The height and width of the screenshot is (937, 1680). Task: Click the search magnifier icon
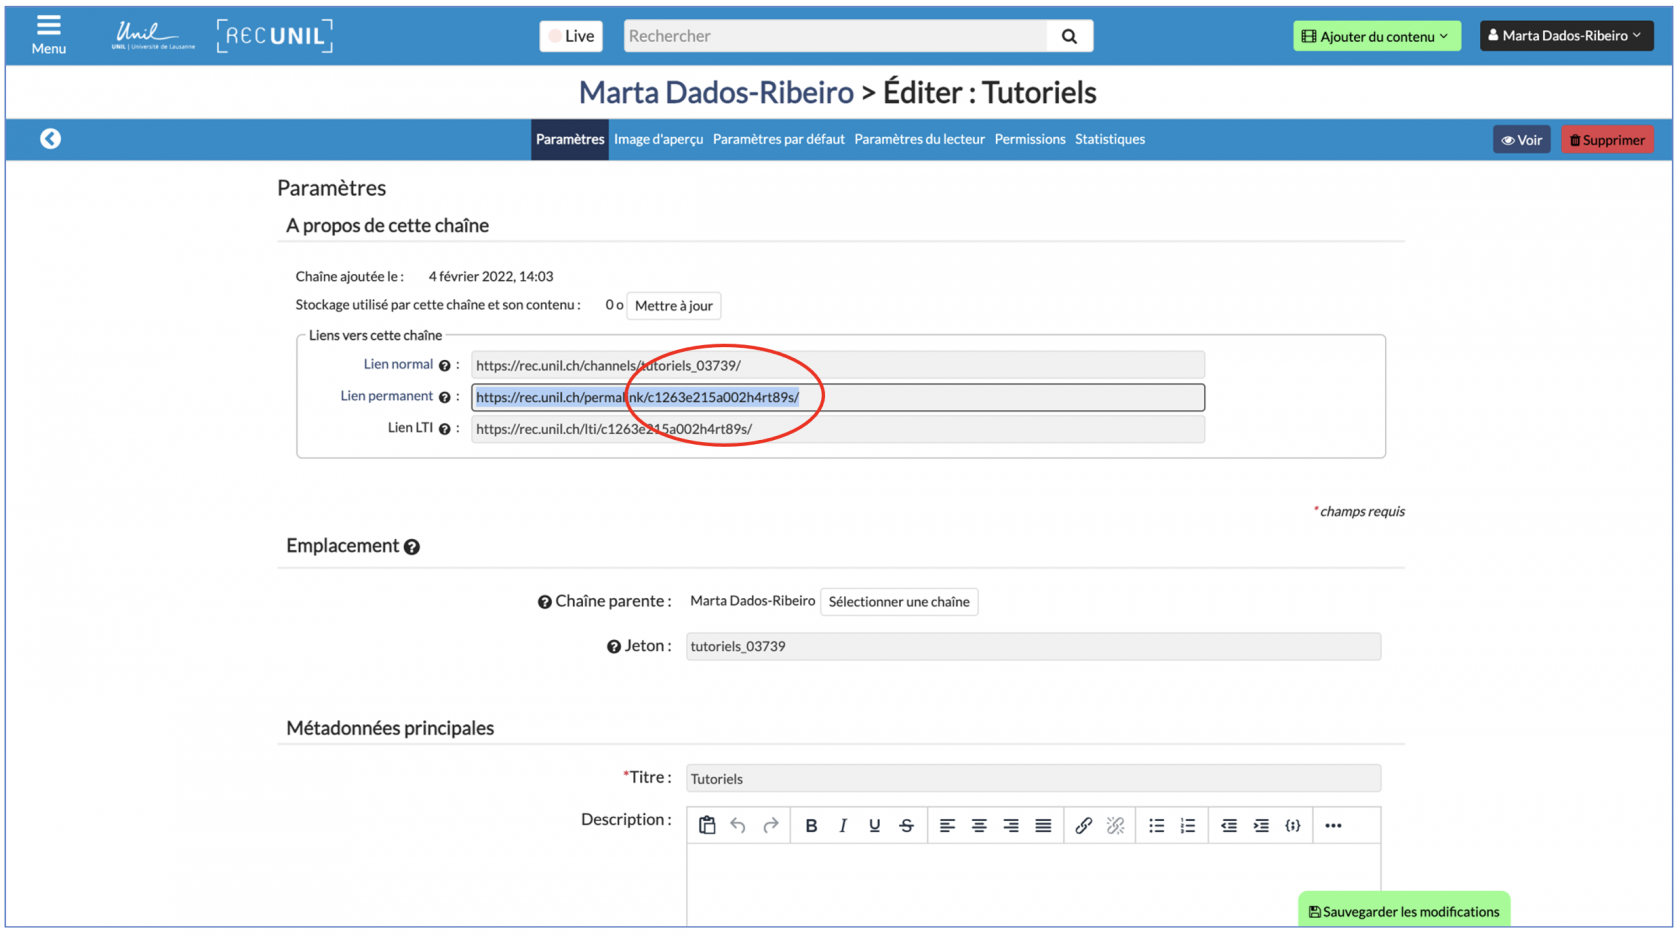pos(1069,36)
